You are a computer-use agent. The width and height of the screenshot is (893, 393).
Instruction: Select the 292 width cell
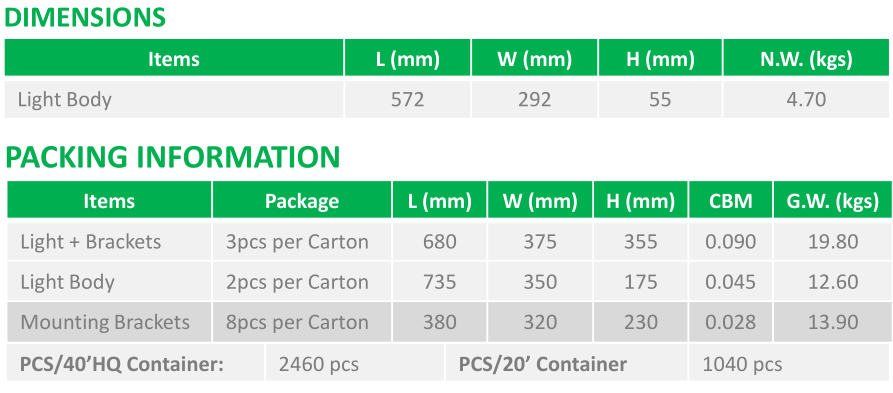click(x=534, y=100)
